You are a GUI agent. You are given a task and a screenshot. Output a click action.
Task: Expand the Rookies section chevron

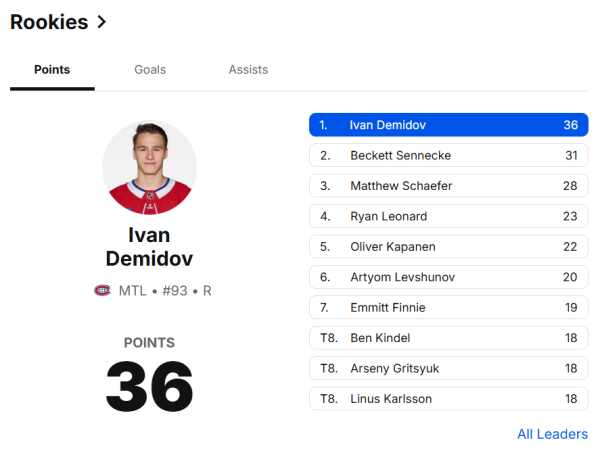tap(102, 22)
